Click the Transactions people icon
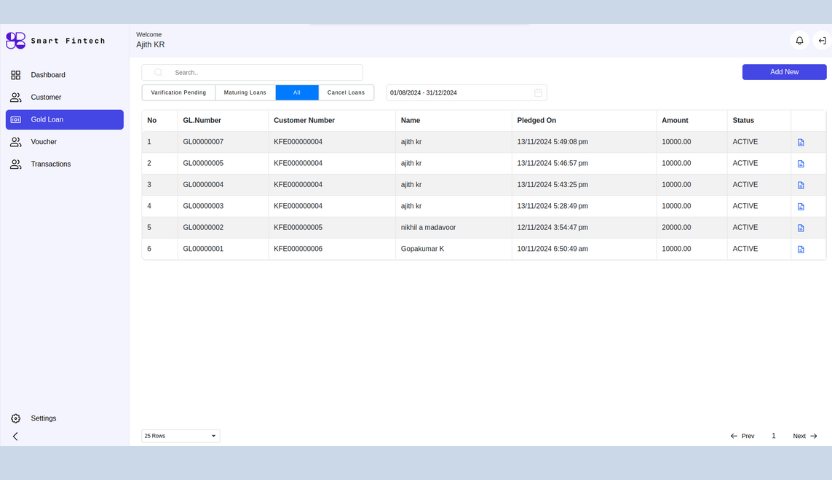 [x=16, y=164]
